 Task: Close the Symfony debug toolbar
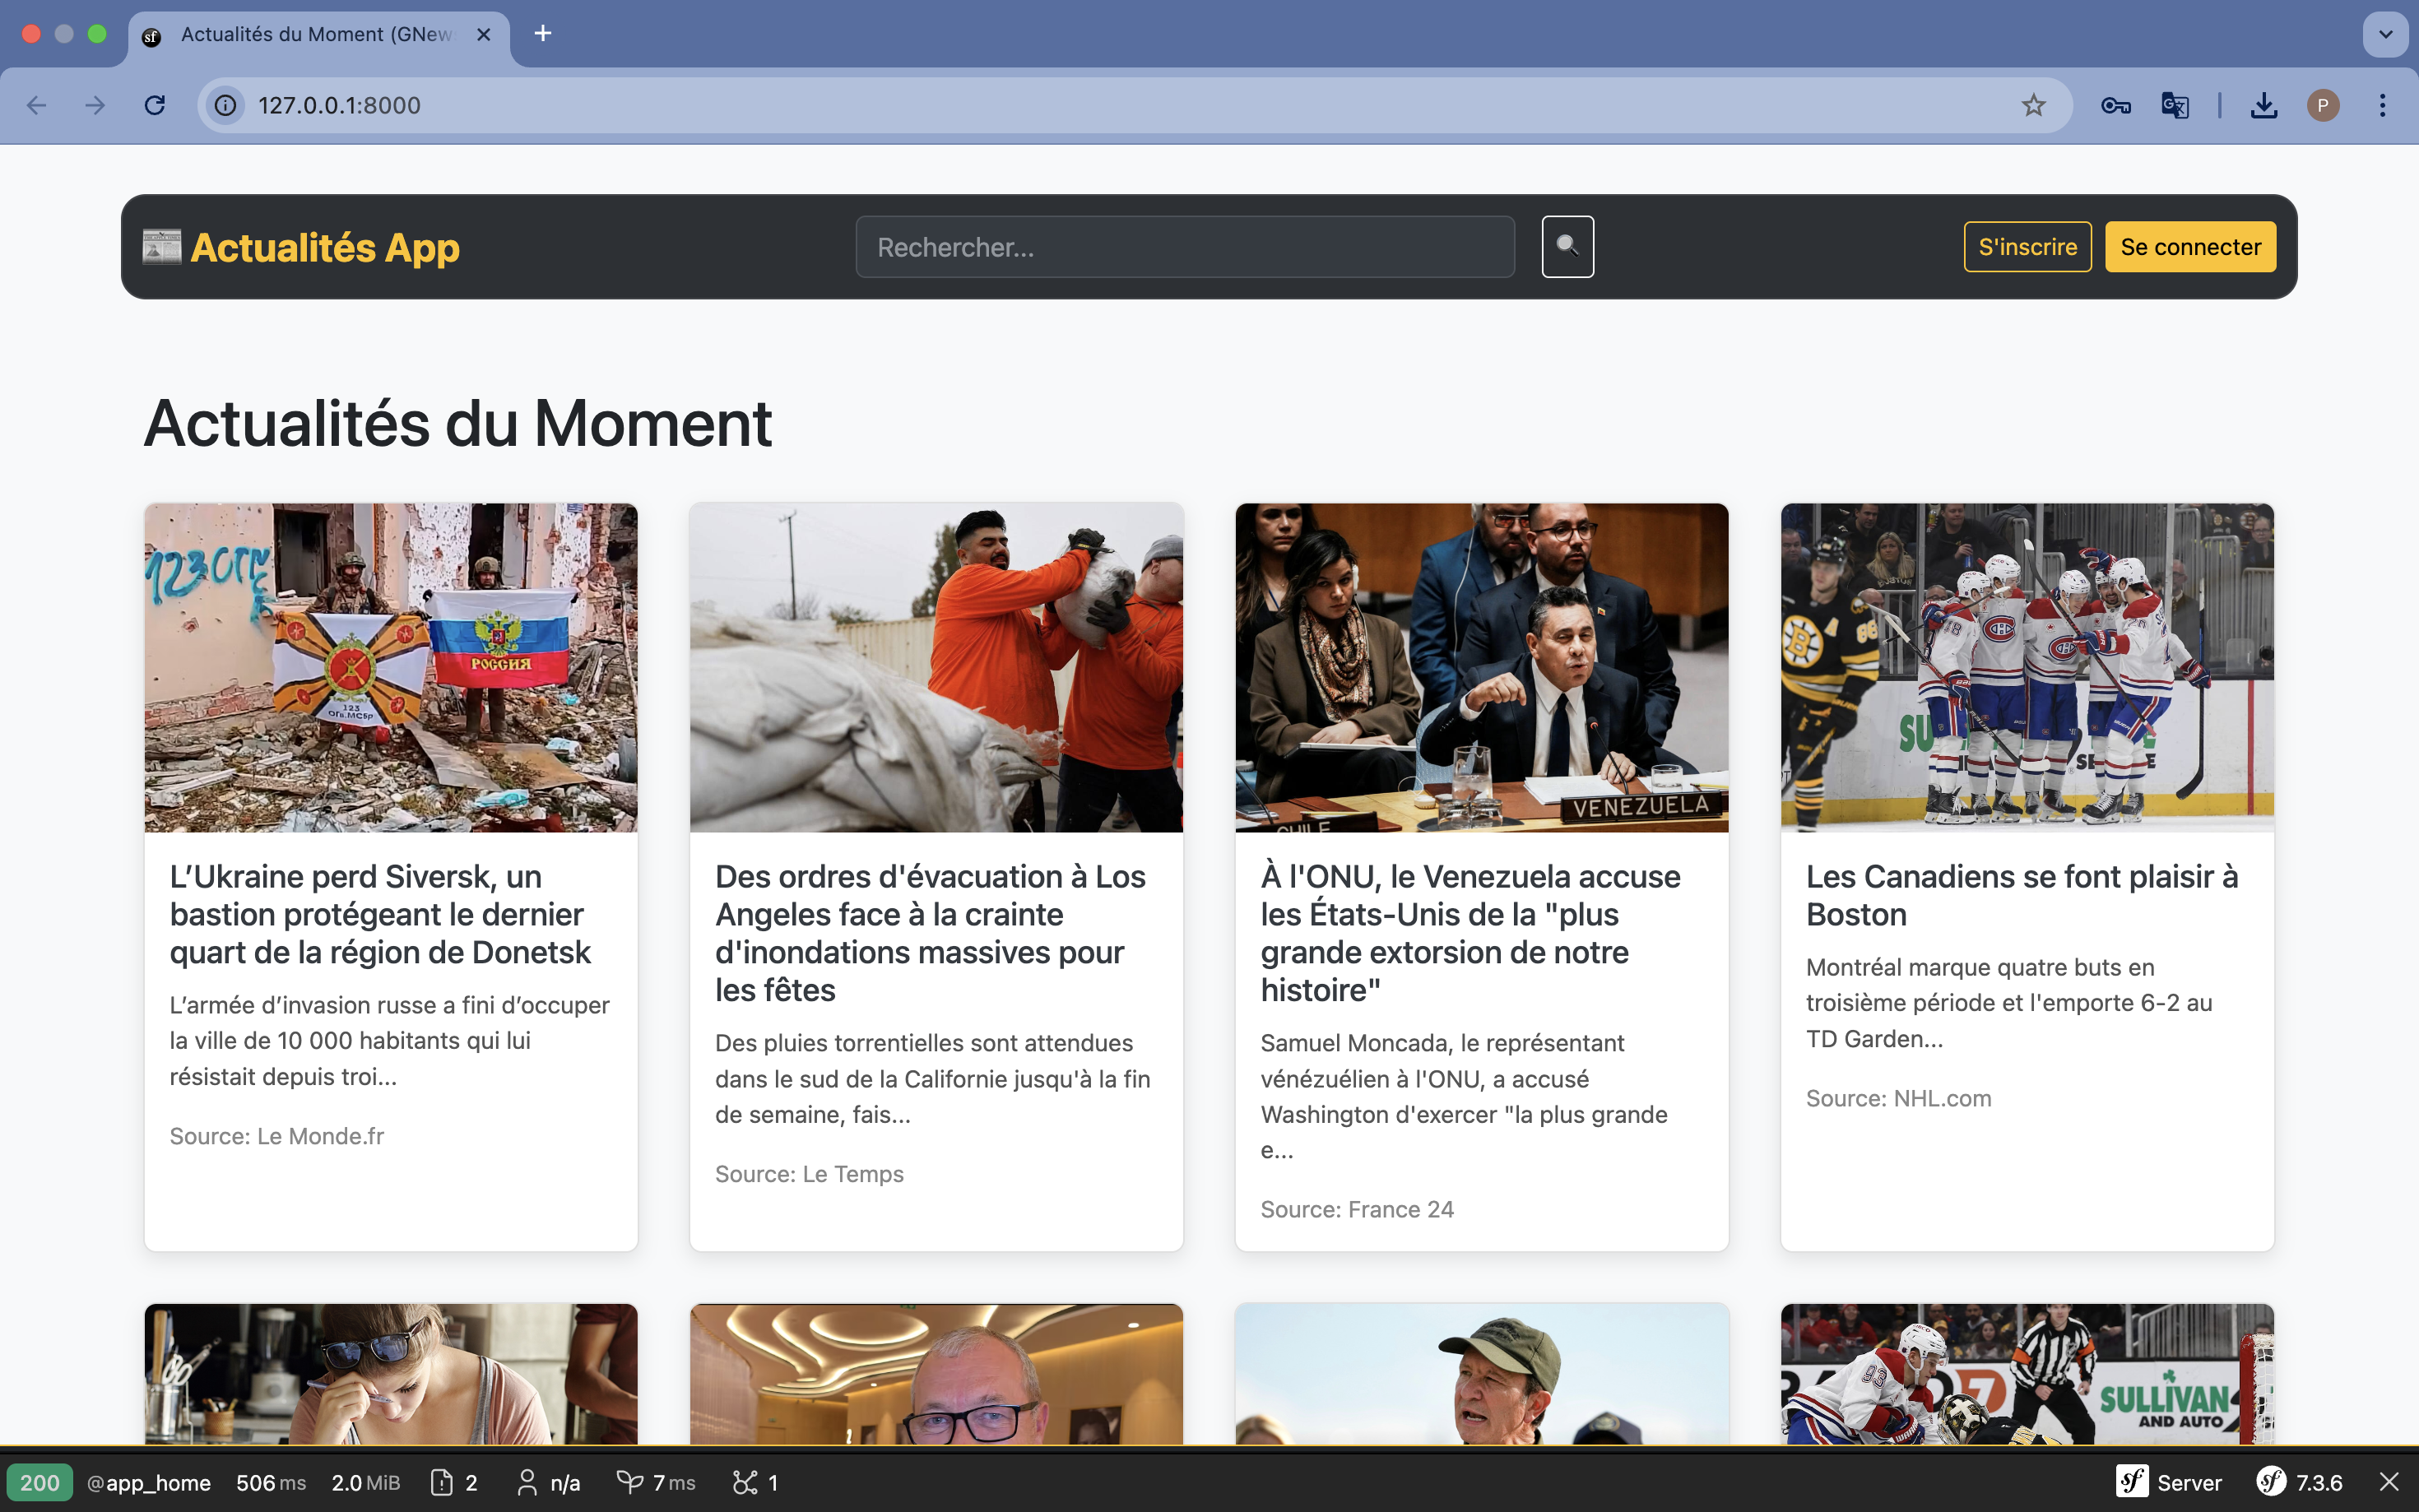[x=2389, y=1482]
